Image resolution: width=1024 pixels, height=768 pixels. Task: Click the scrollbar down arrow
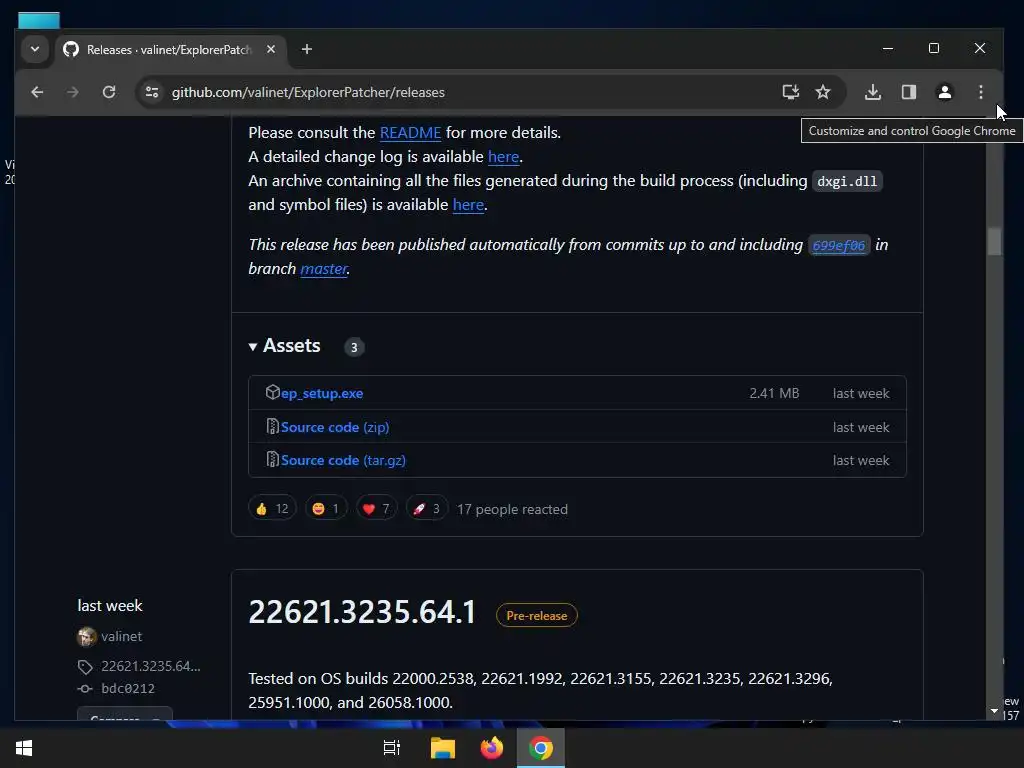point(994,711)
